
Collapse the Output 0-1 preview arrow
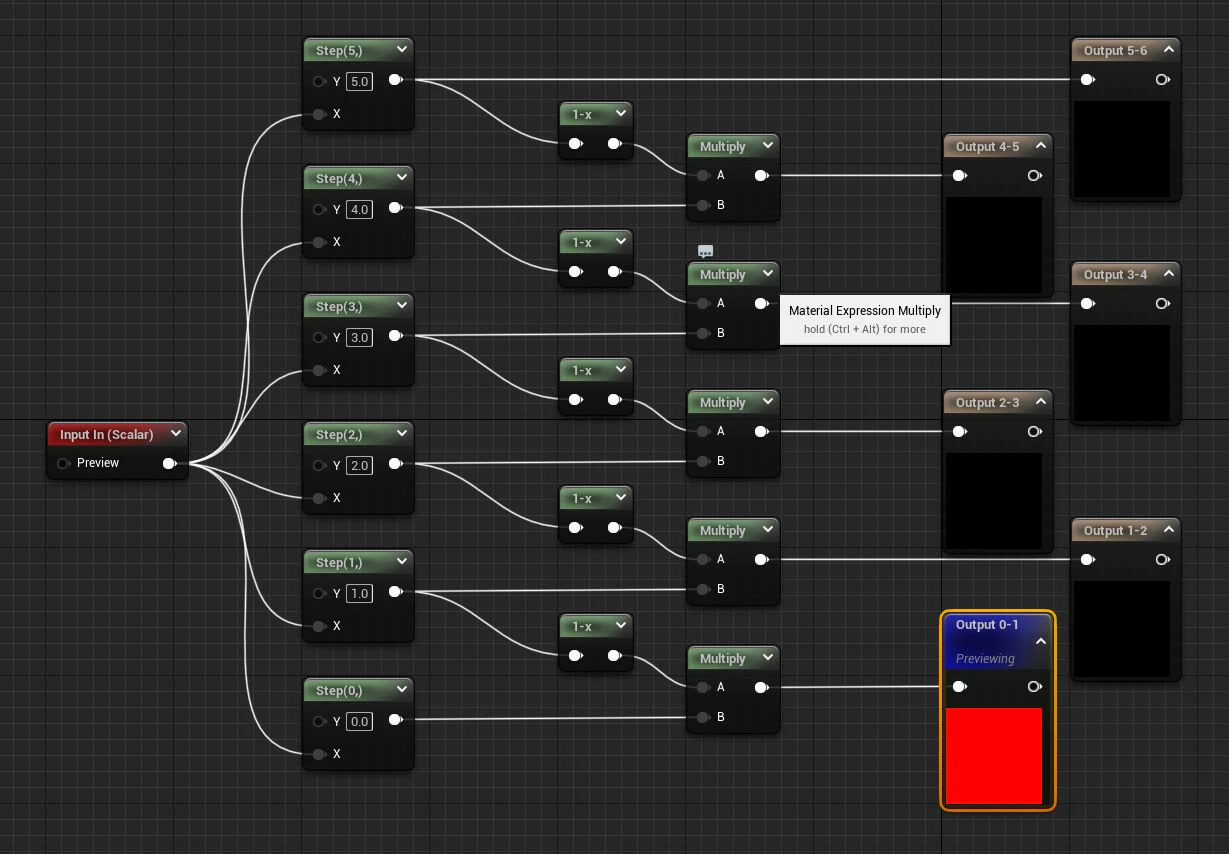point(1040,641)
